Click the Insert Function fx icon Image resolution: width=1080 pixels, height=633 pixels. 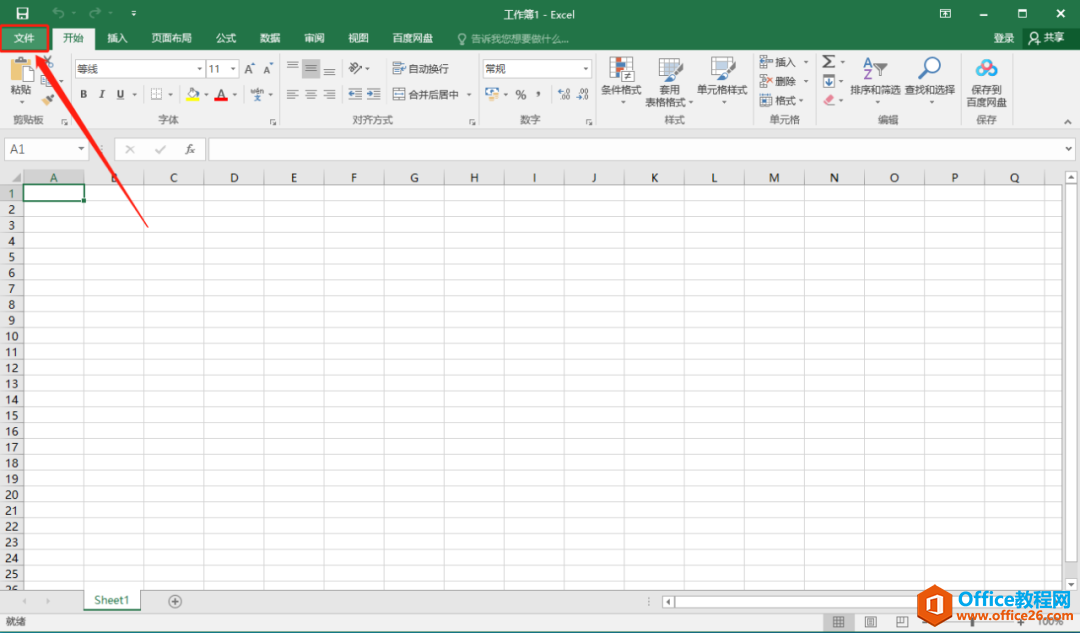[190, 149]
